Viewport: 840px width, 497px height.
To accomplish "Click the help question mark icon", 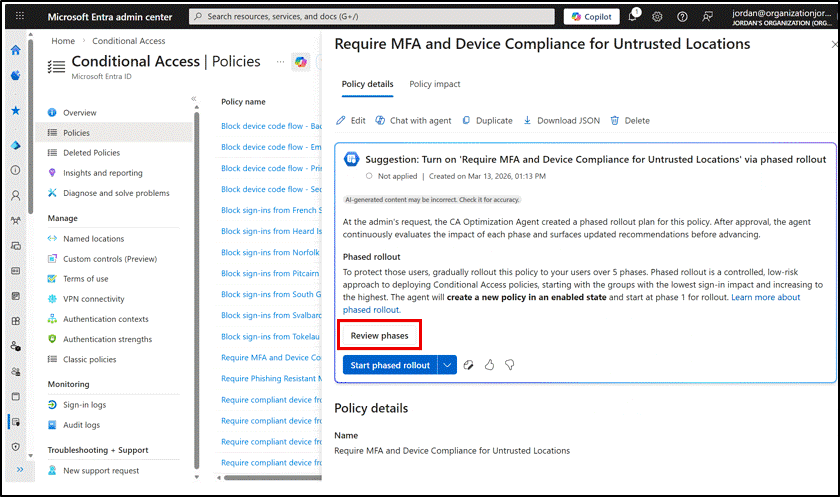I will (x=682, y=17).
